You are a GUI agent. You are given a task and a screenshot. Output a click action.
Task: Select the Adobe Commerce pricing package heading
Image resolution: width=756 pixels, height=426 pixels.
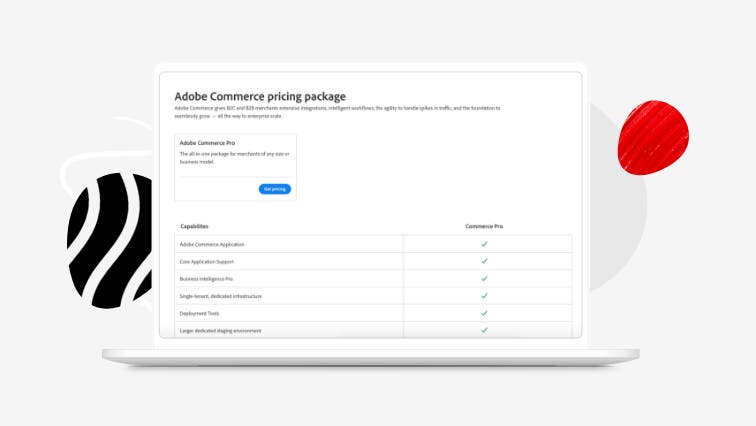[x=260, y=97]
